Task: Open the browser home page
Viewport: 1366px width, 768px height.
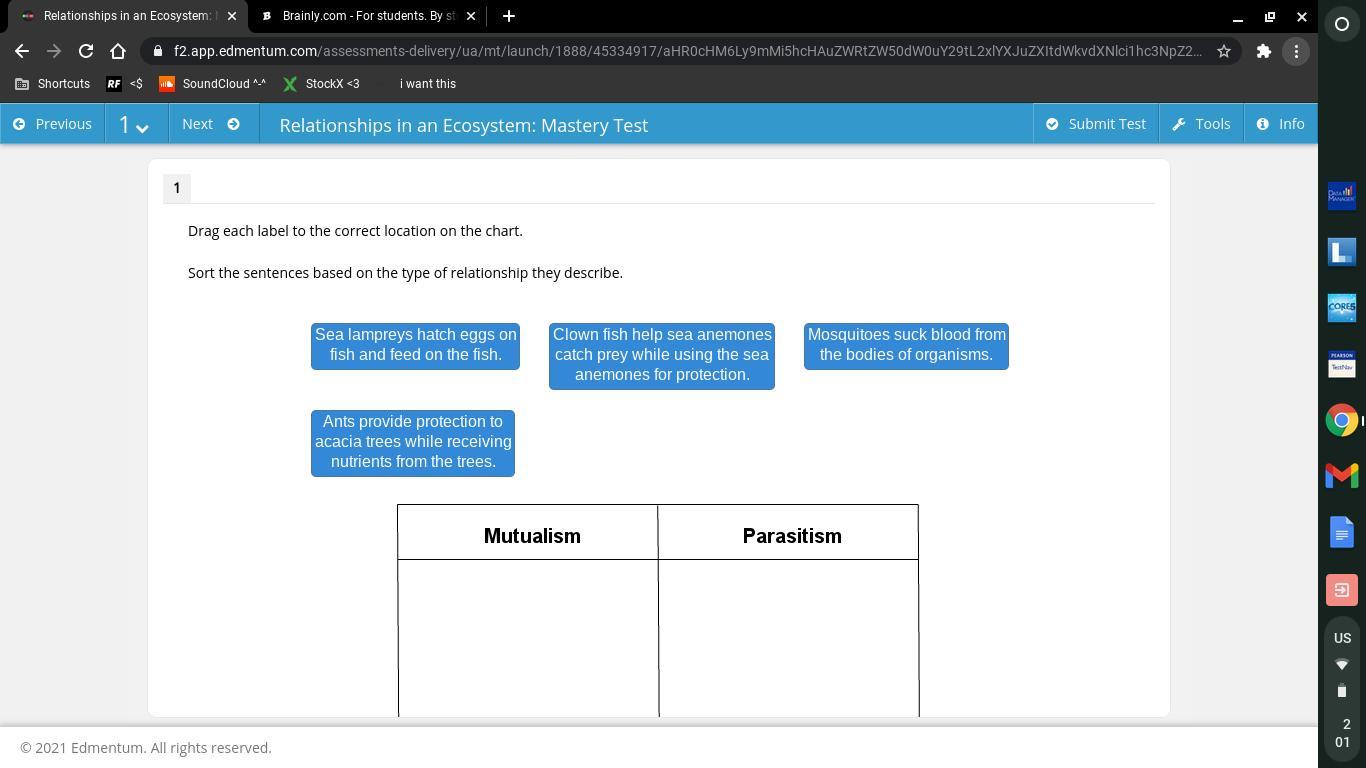Action: click(118, 51)
